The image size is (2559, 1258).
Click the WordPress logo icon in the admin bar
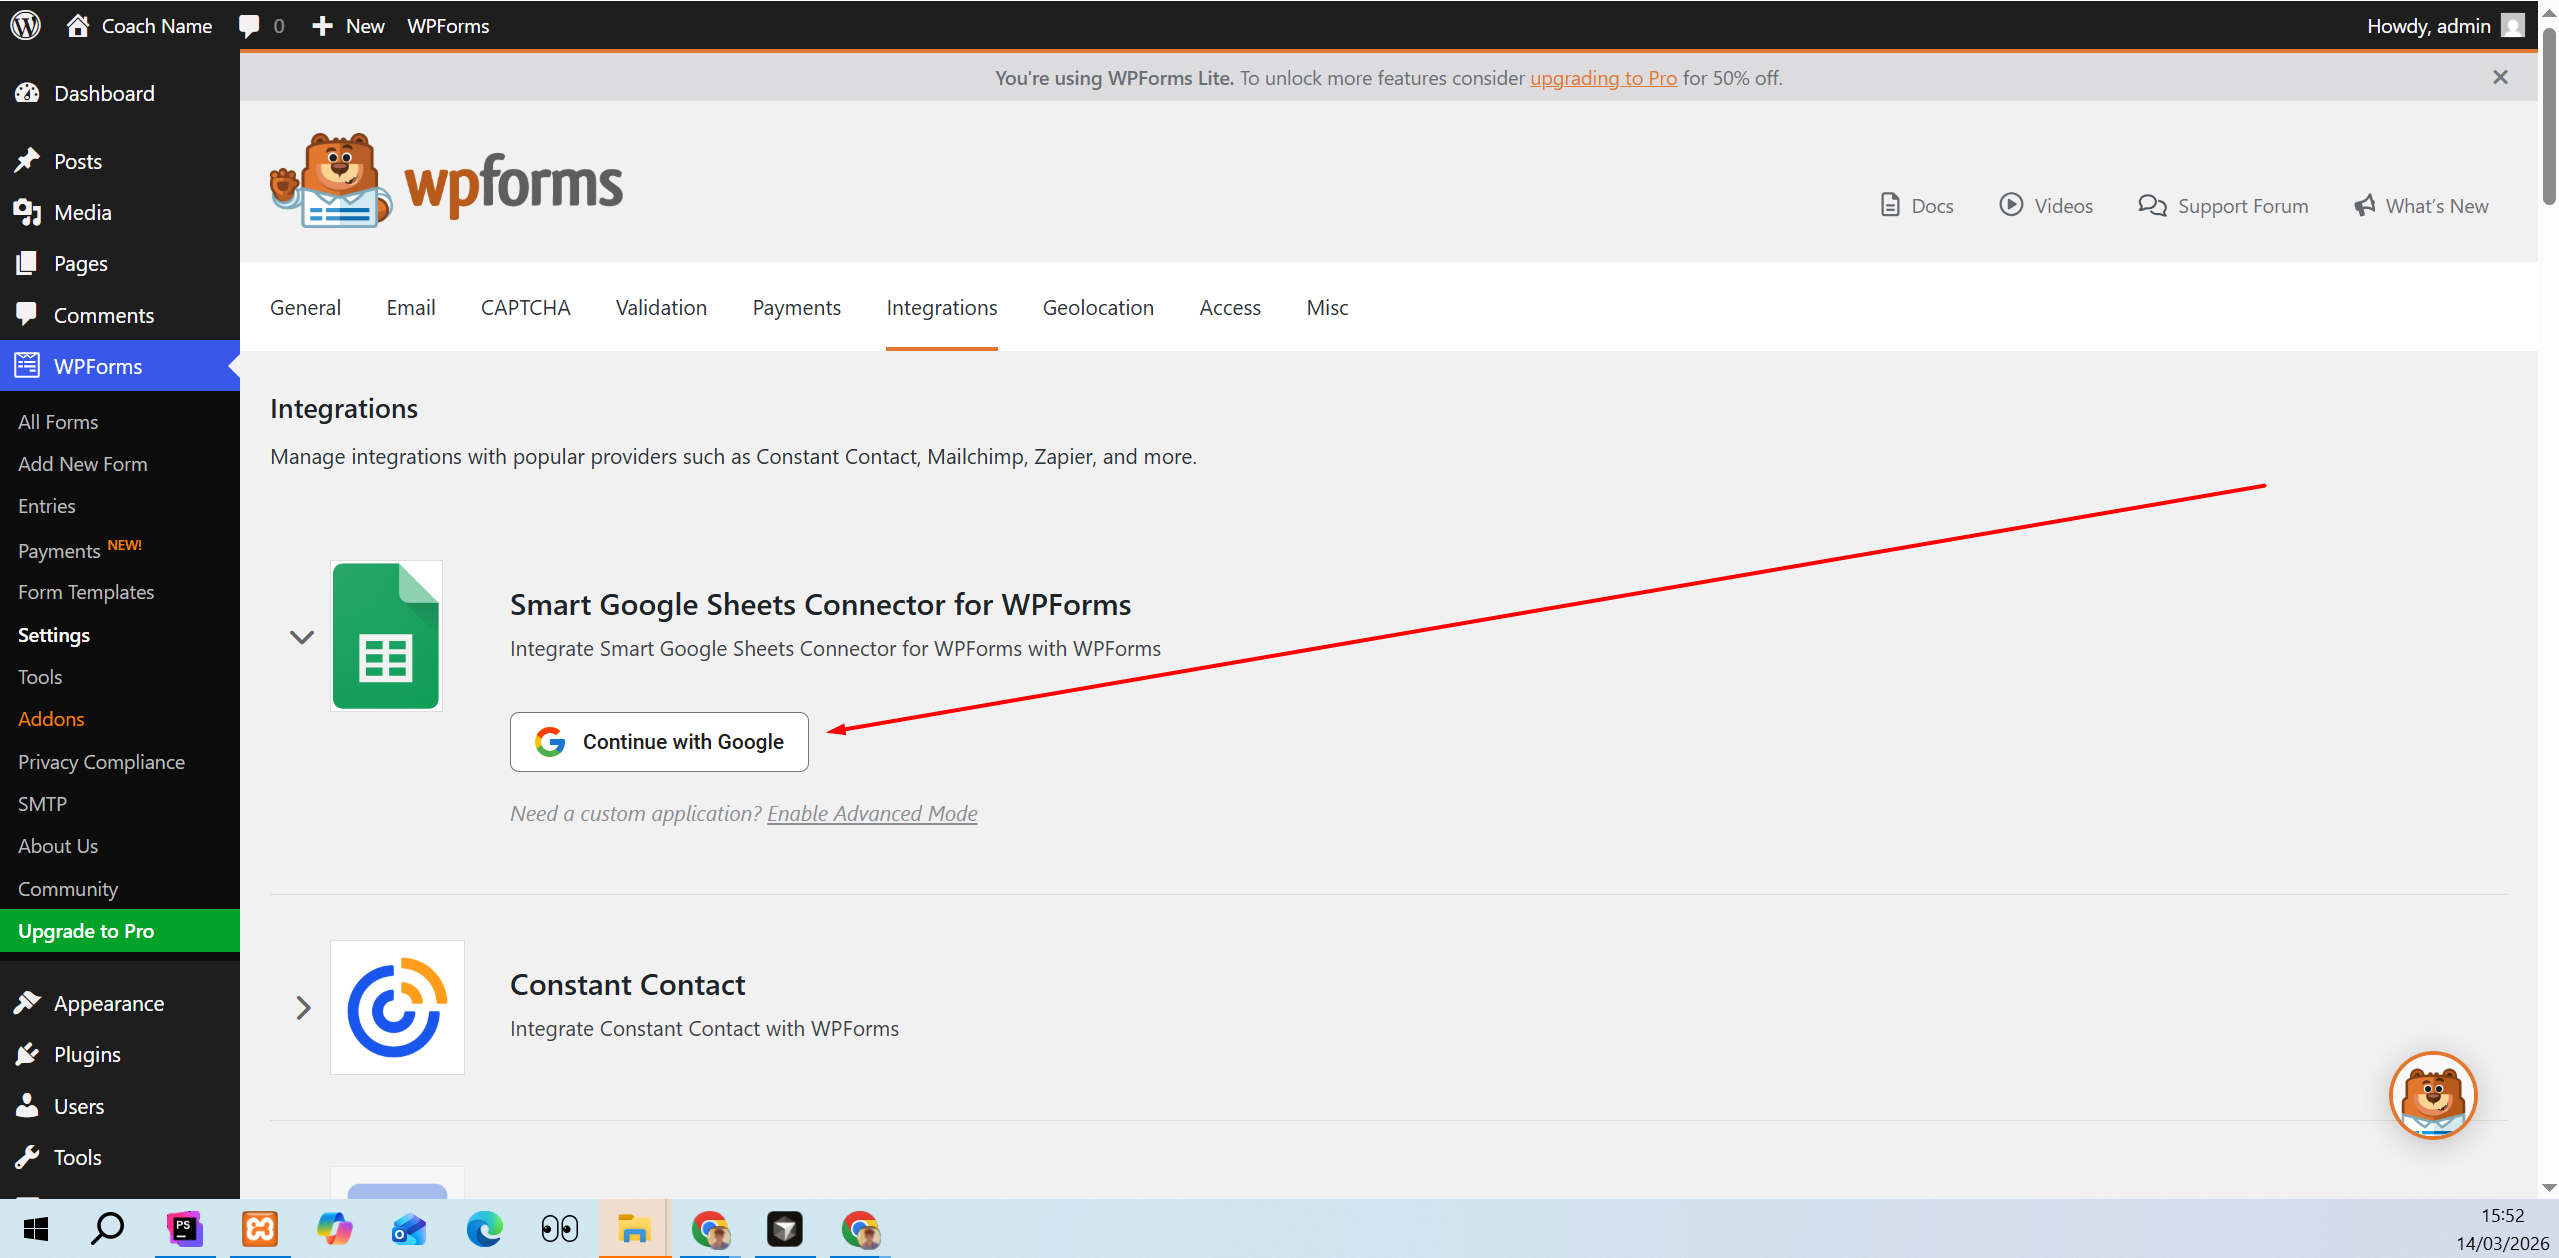point(25,25)
